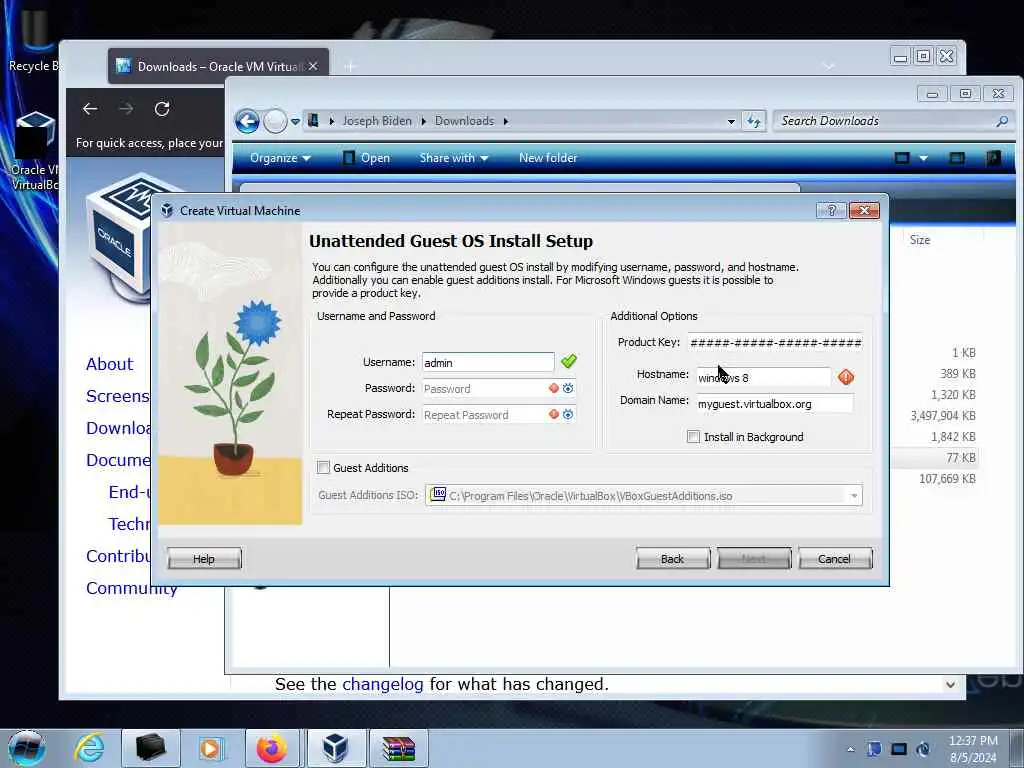The height and width of the screenshot is (768, 1024).
Task: Open Organize menu in Explorer
Action: pos(280,158)
